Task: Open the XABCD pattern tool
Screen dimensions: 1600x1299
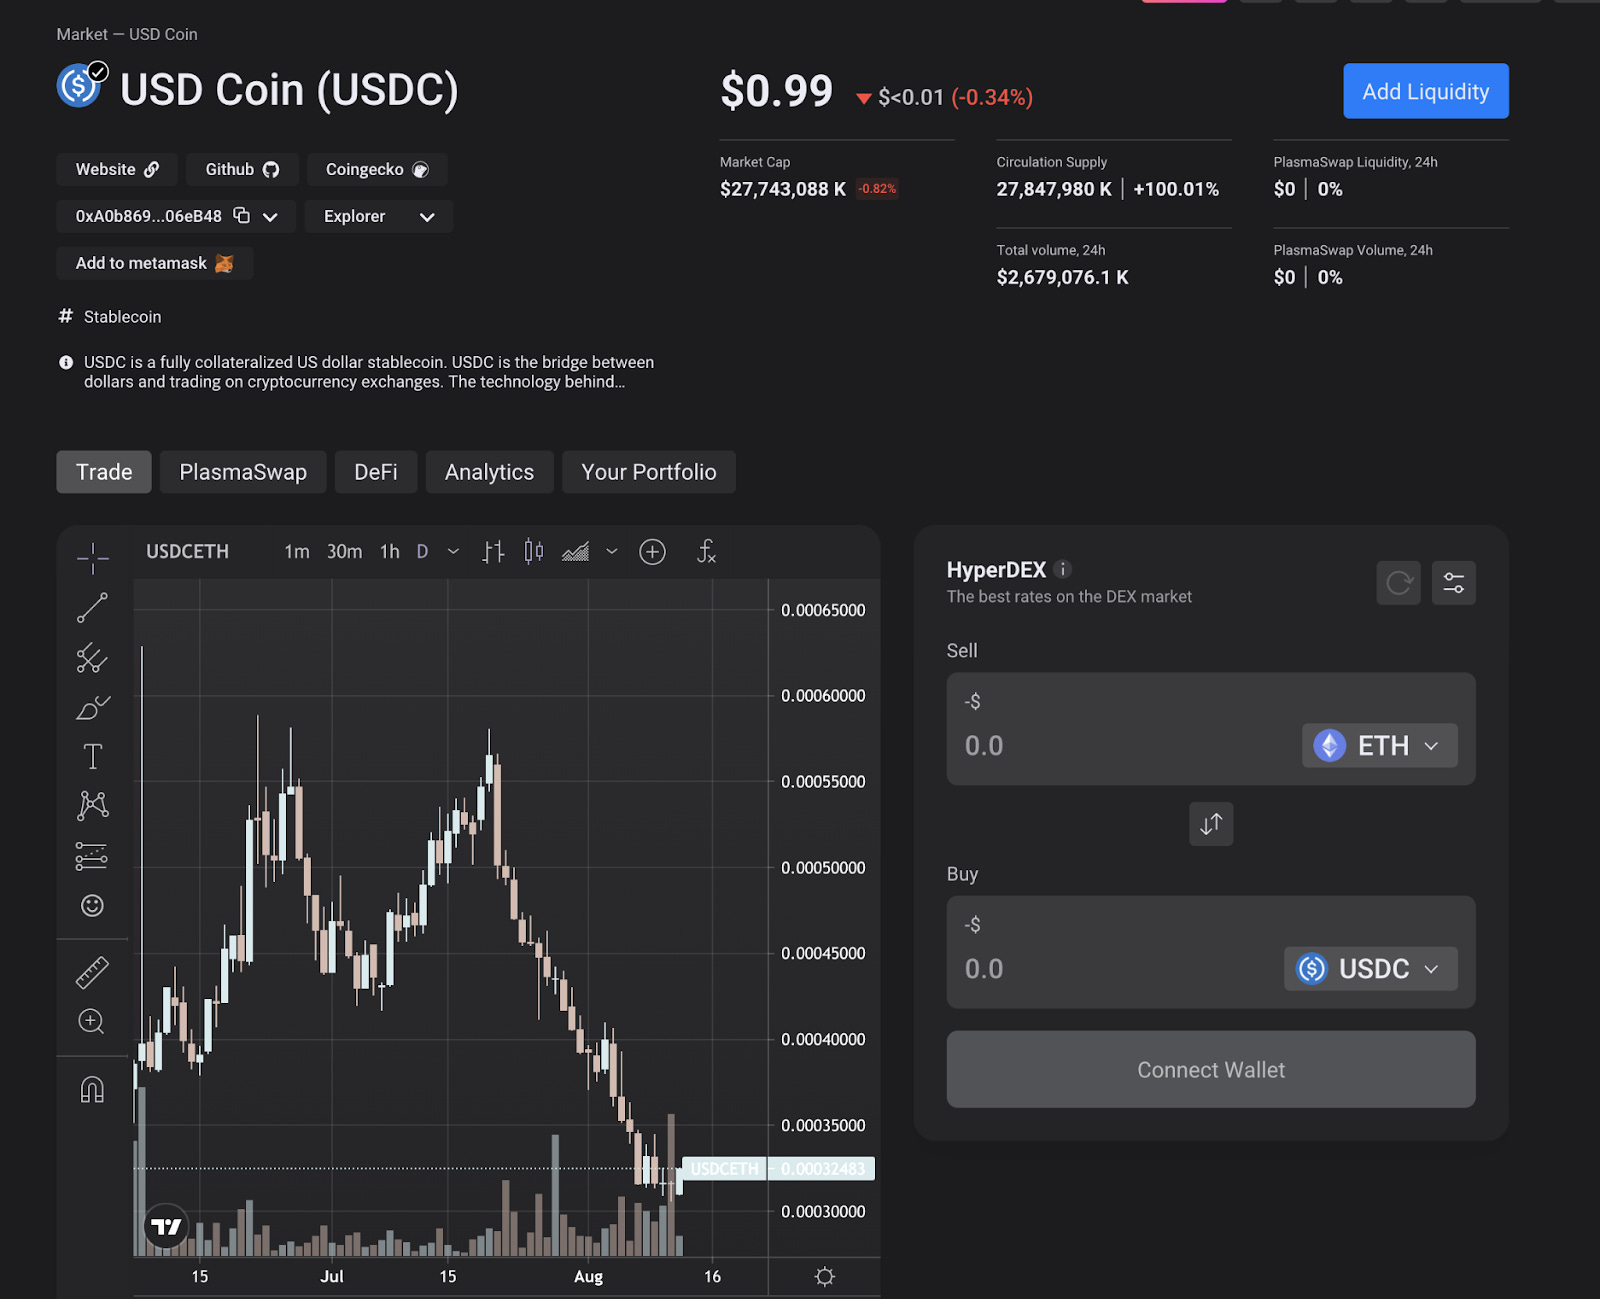Action: [x=92, y=806]
